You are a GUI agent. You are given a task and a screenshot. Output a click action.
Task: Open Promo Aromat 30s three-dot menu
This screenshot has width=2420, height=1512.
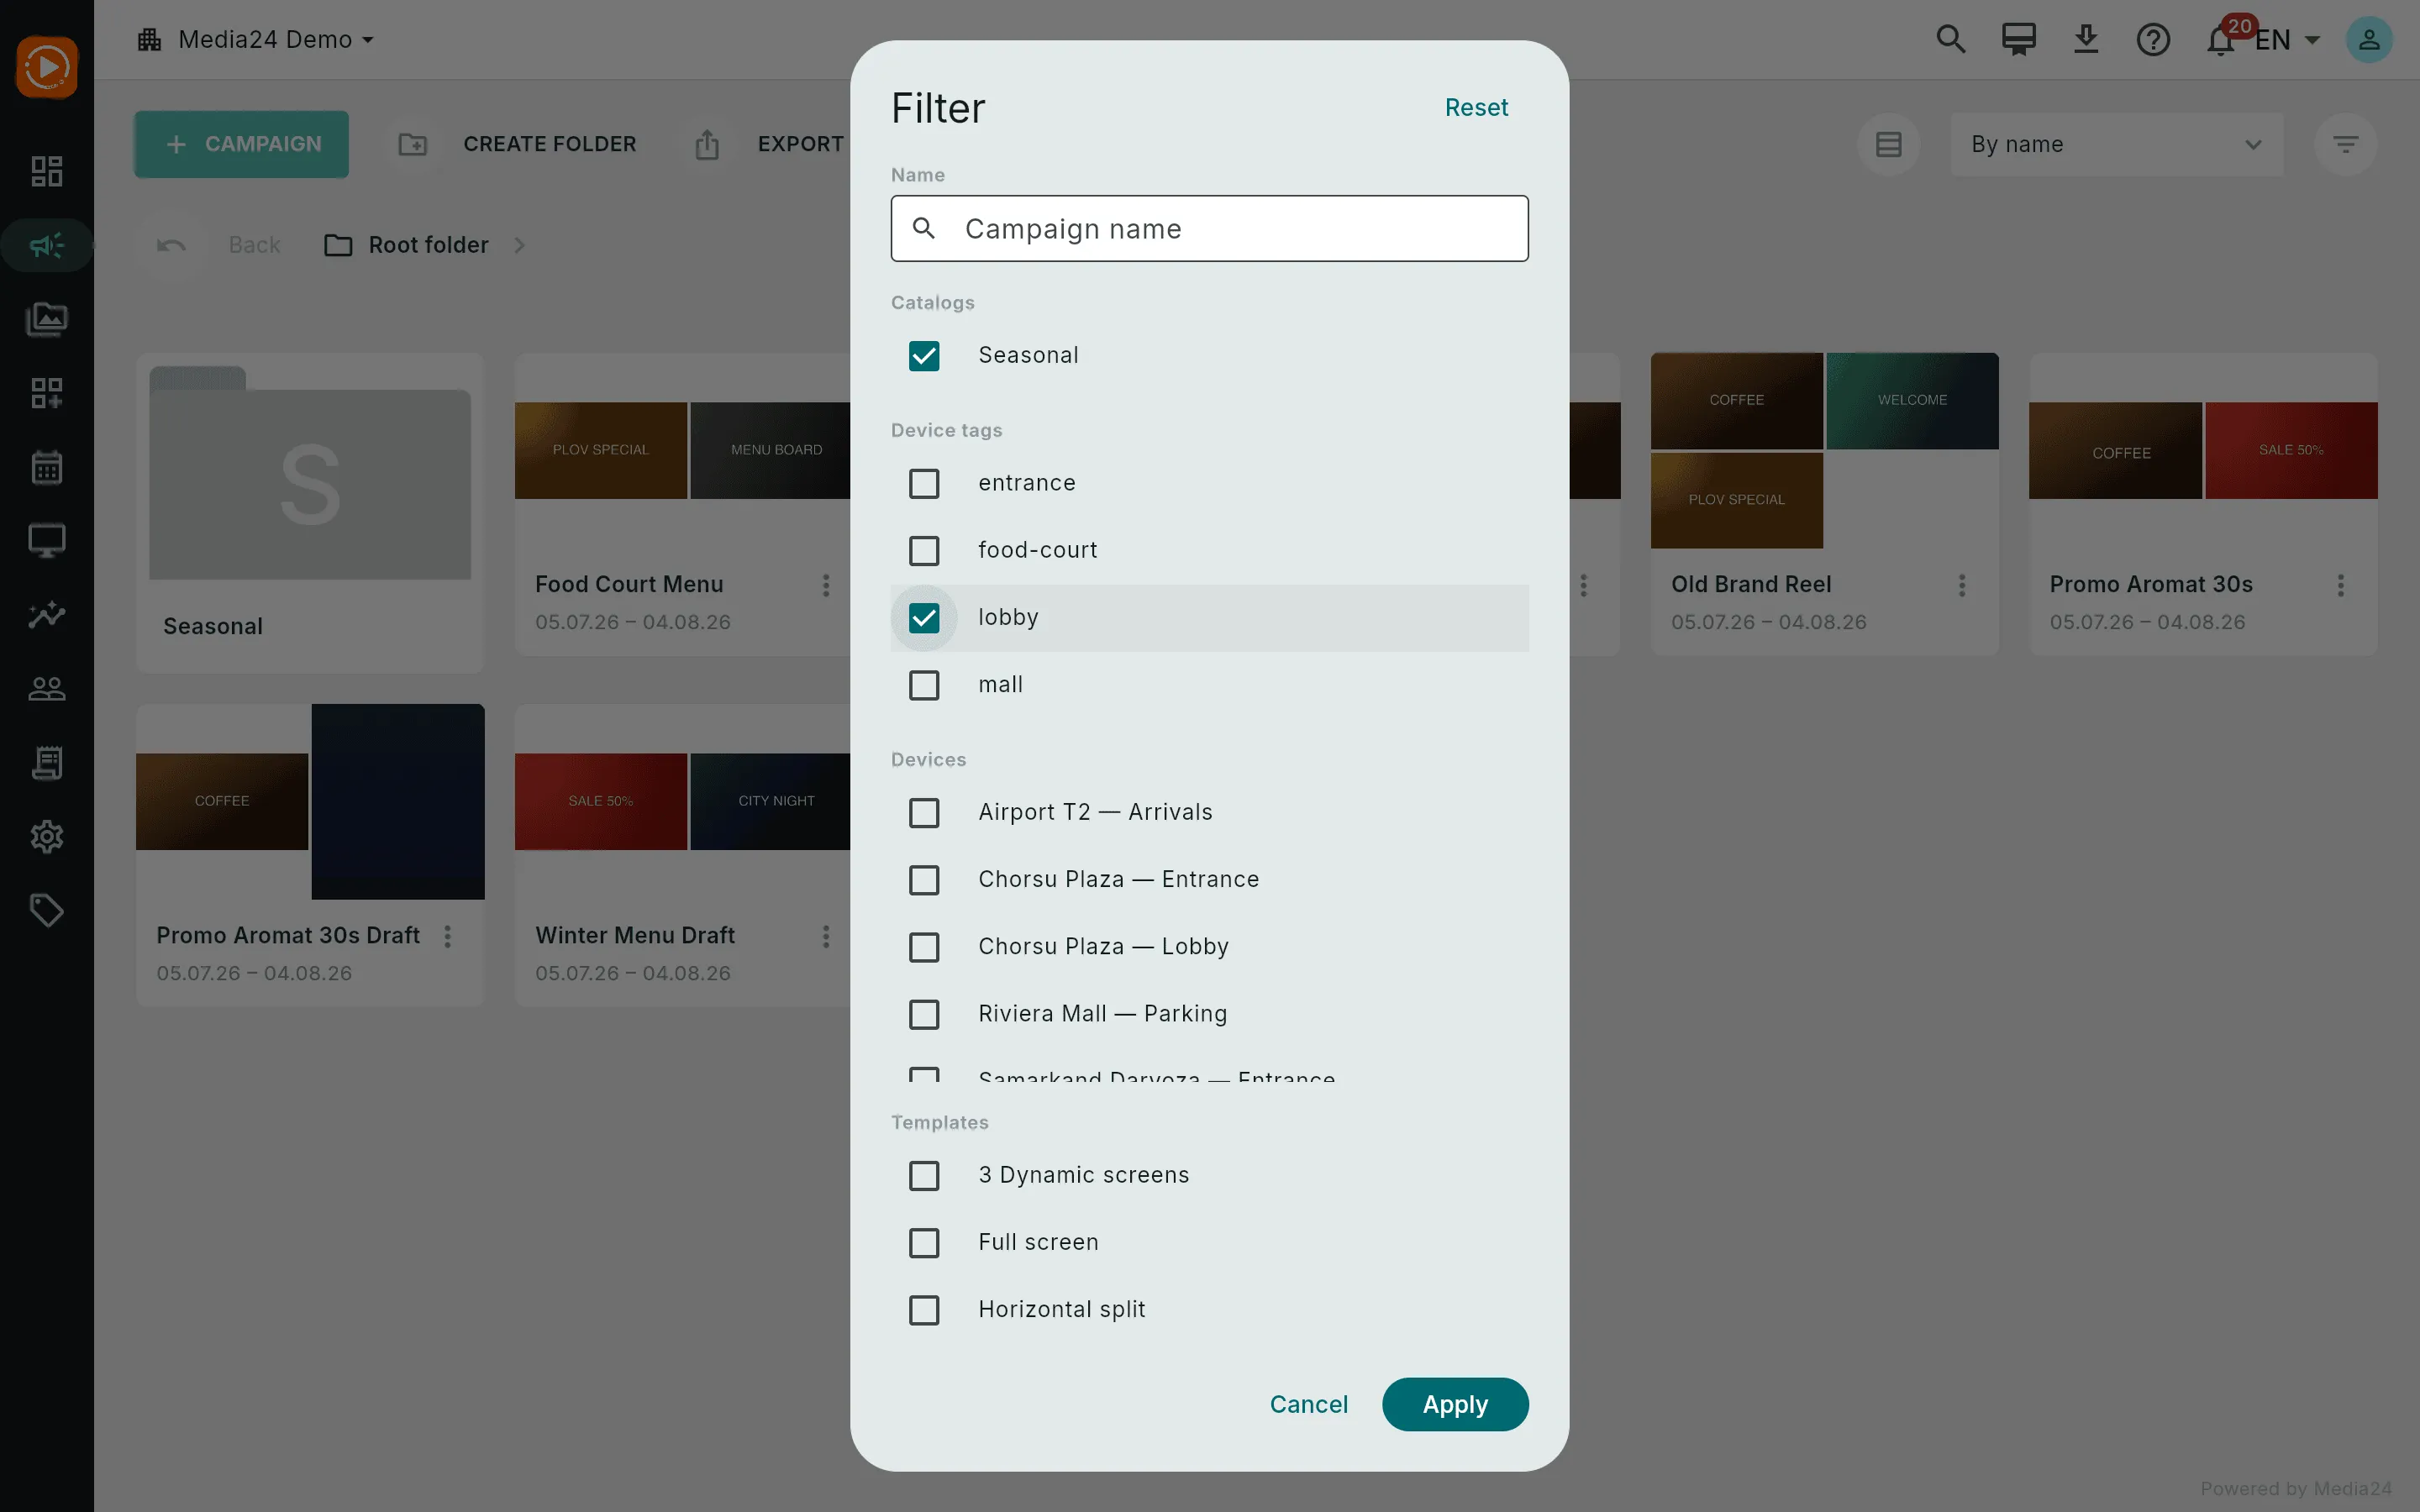2341,585
